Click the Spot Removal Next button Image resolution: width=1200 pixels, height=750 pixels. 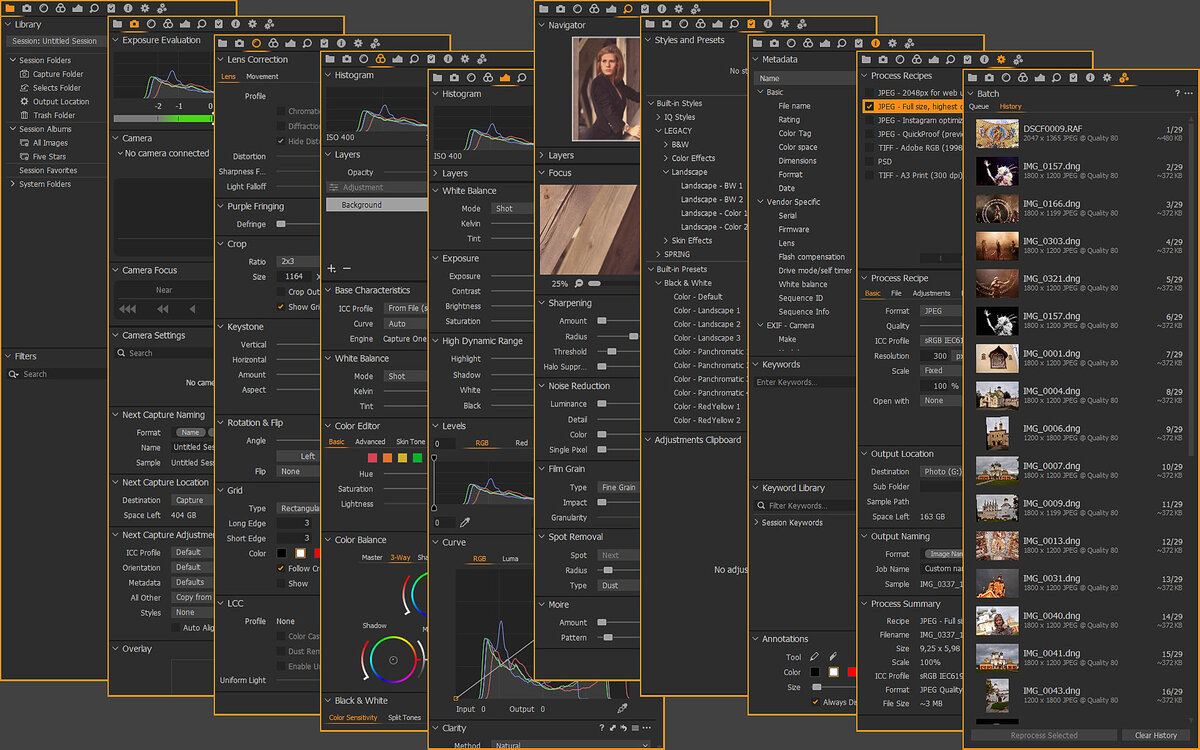618,555
